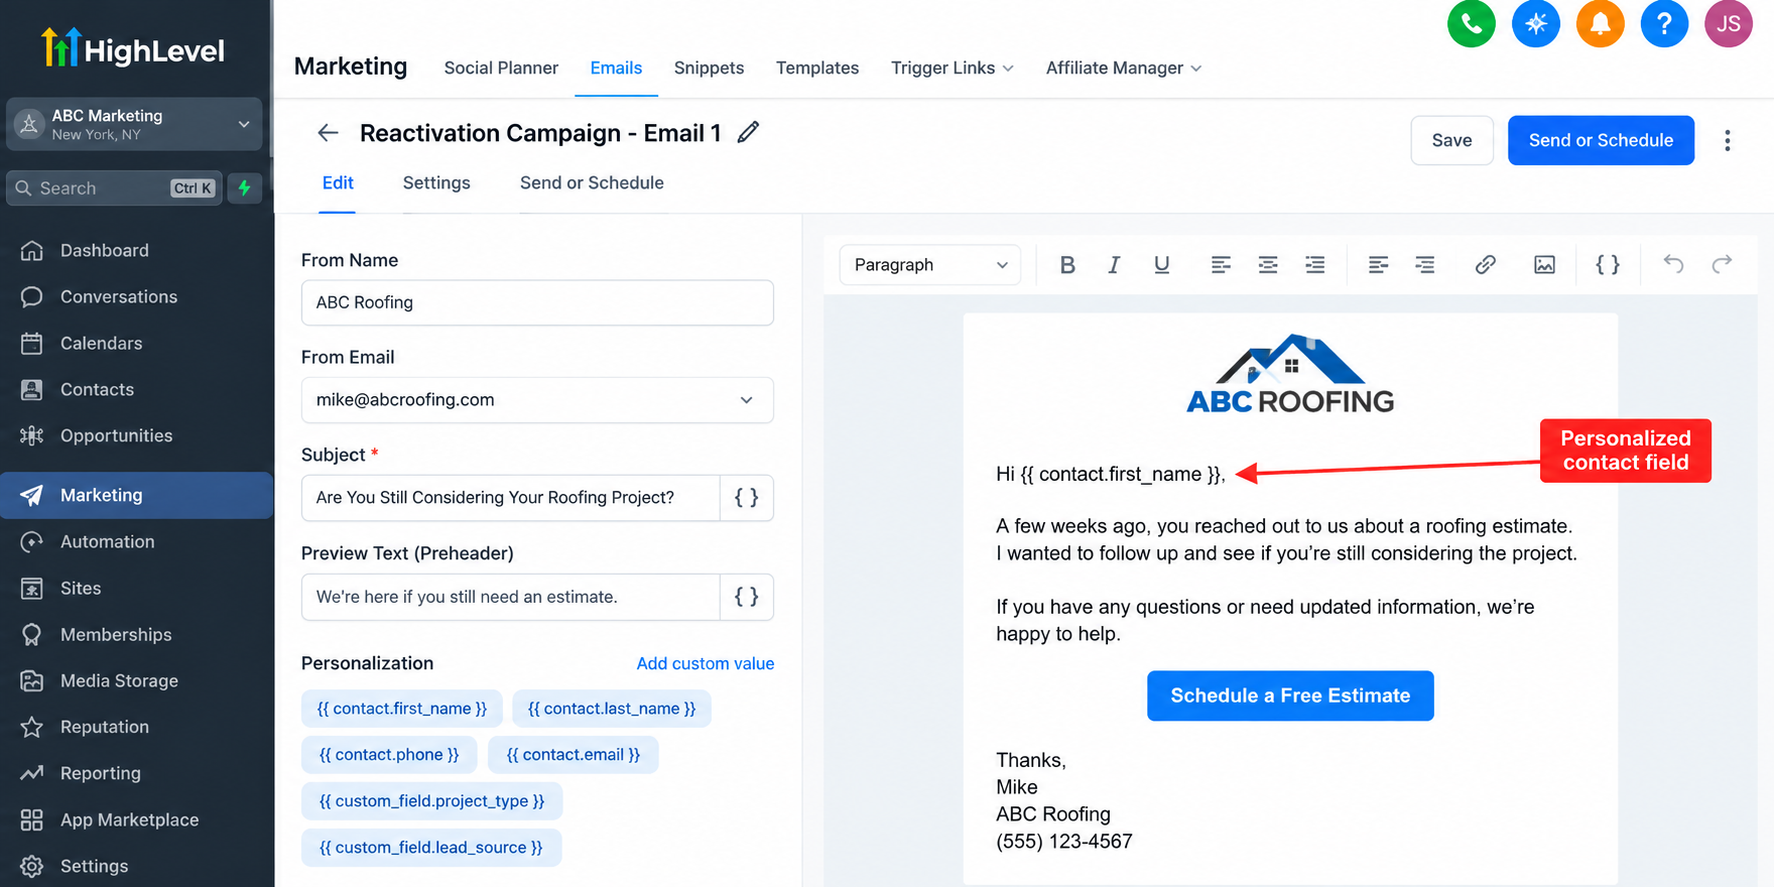
Task: Expand the From Email dropdown
Action: [x=537, y=400]
